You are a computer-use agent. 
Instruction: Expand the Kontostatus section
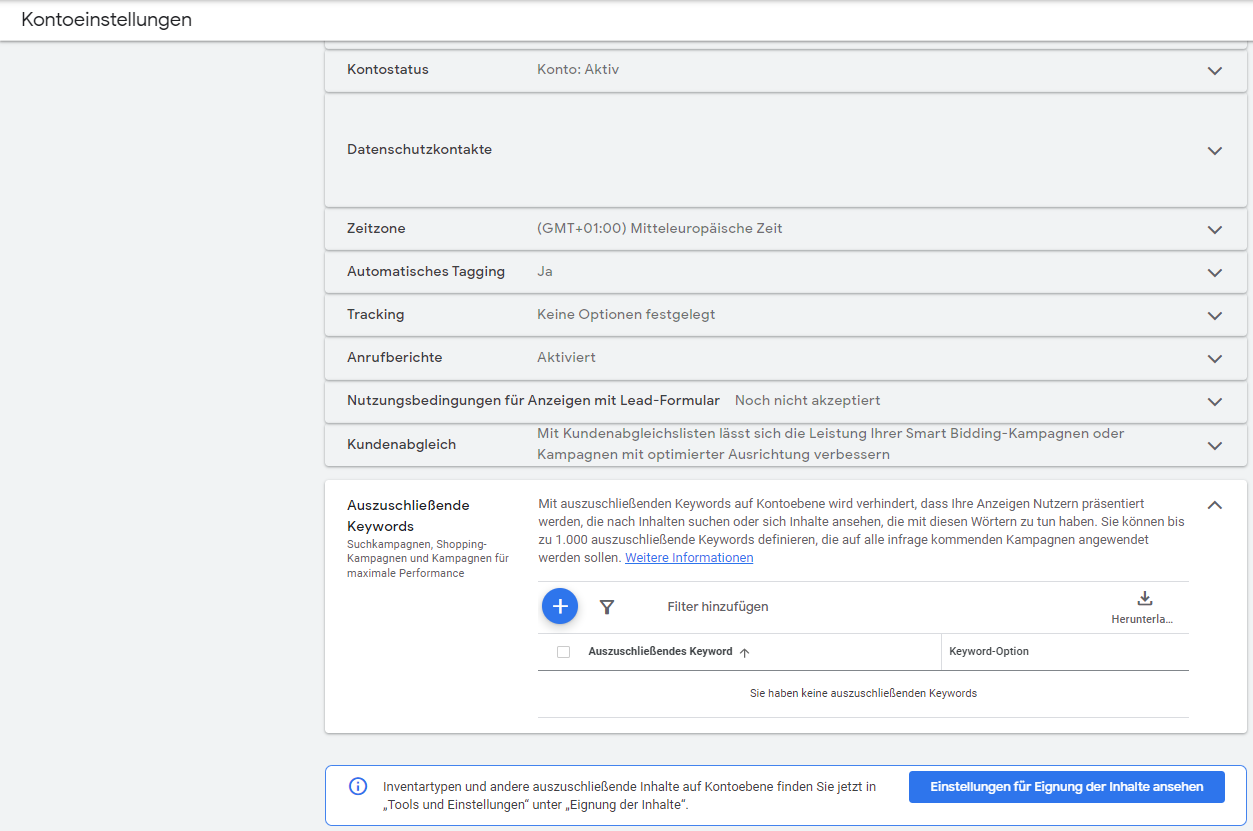pos(1215,71)
